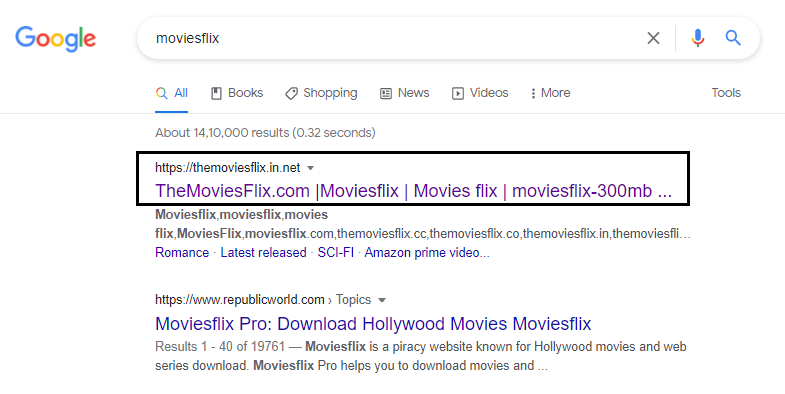Switch to the Shopping tab
785x394 pixels.
point(321,93)
